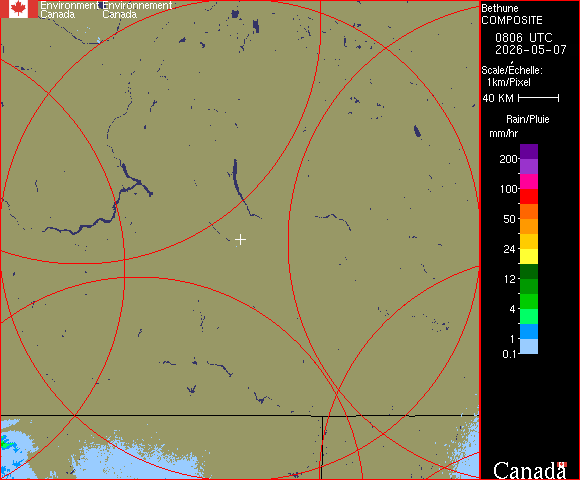Image resolution: width=580 pixels, height=480 pixels.
Task: Select the pink legend swatch above red
Action: 529,182
